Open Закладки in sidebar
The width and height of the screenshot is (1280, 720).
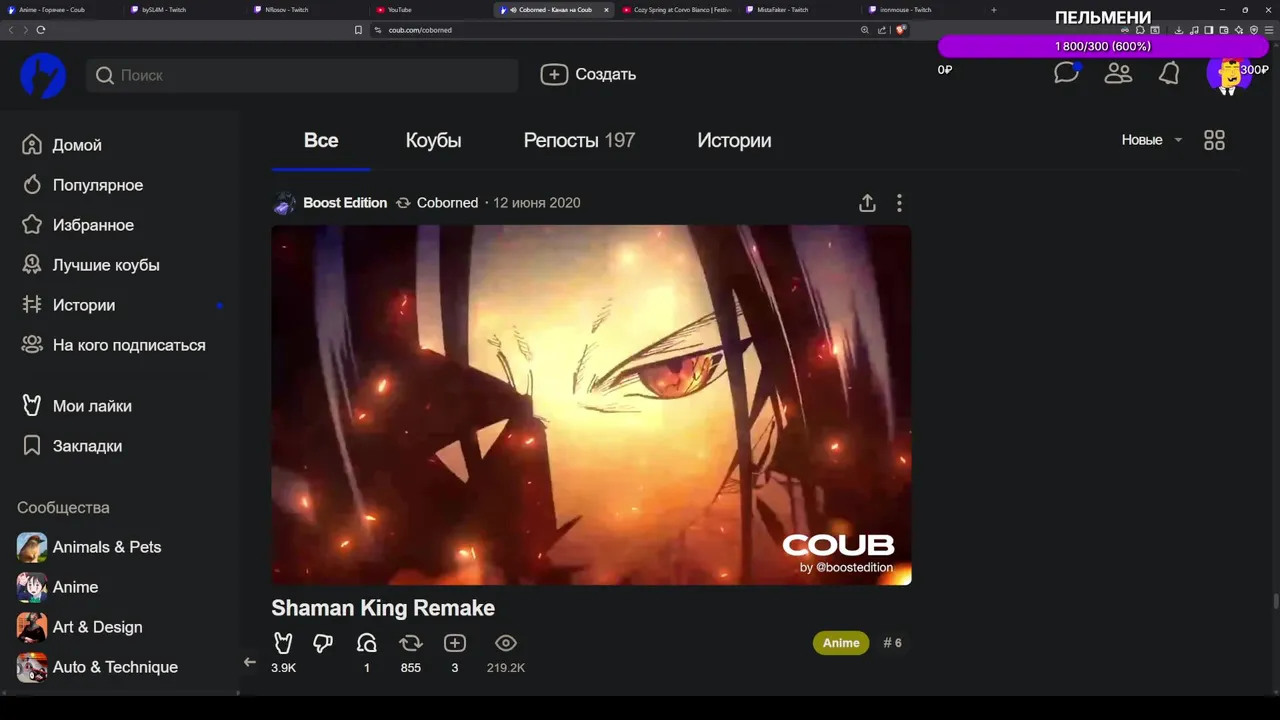tap(72, 446)
